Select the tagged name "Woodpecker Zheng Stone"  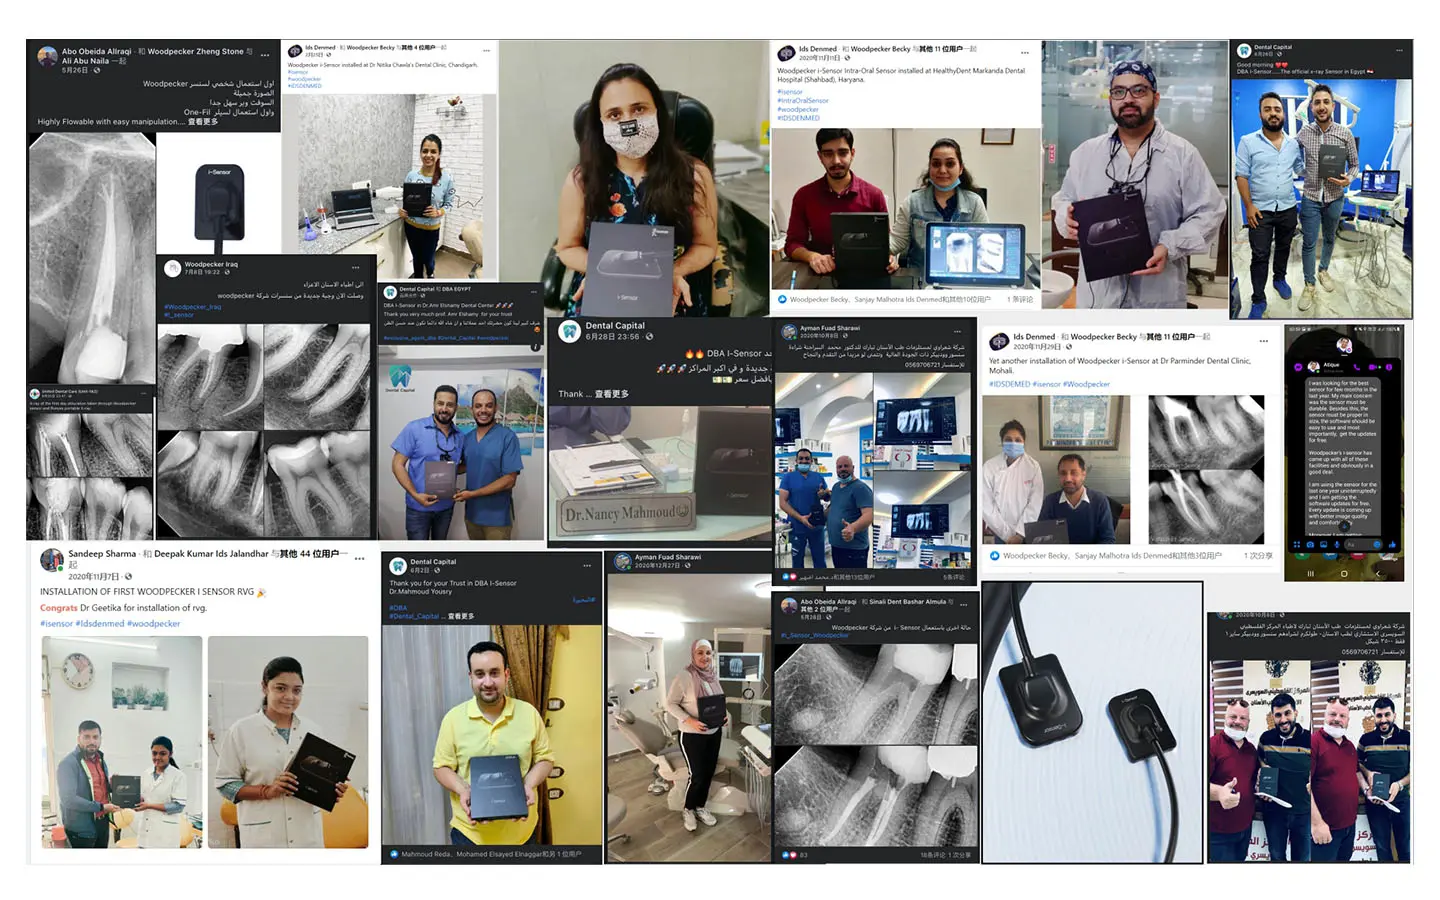tap(195, 51)
